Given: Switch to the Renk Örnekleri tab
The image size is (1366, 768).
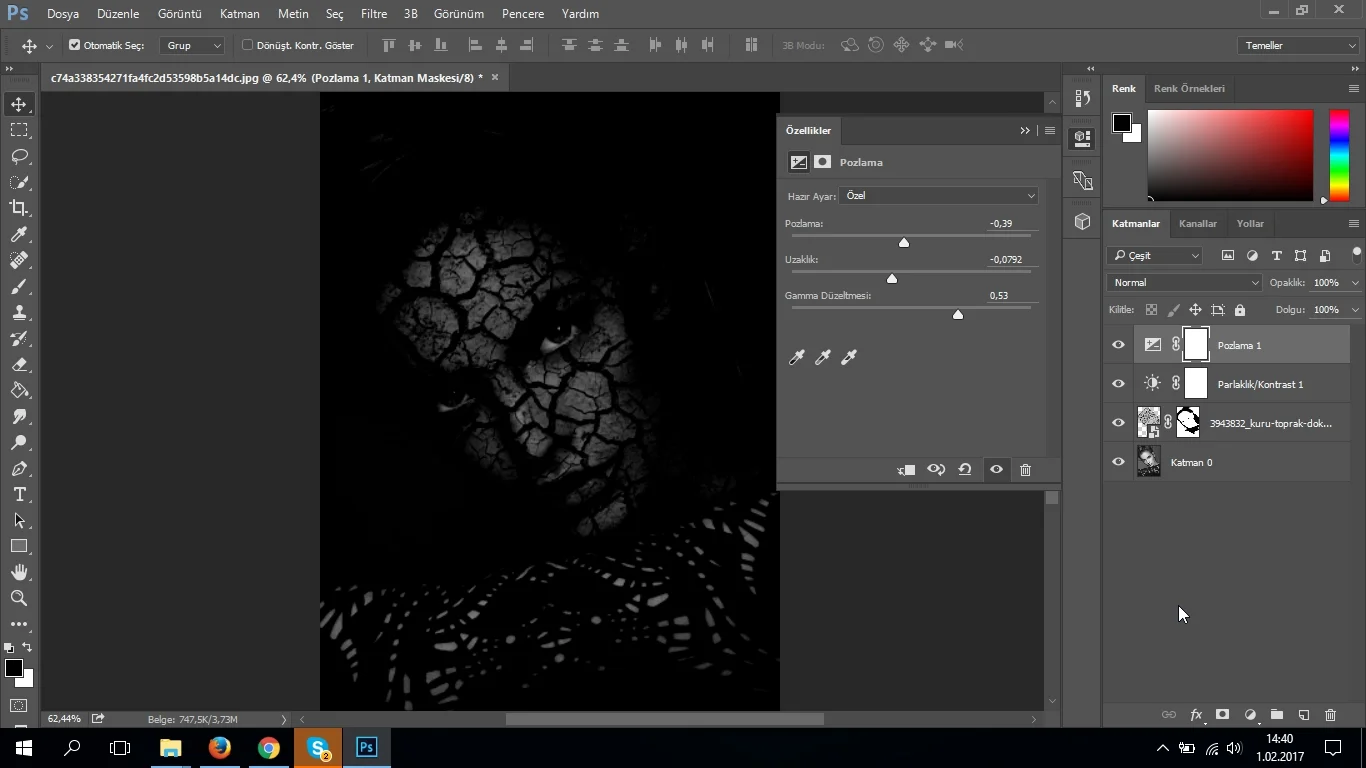Looking at the screenshot, I should coord(1189,89).
